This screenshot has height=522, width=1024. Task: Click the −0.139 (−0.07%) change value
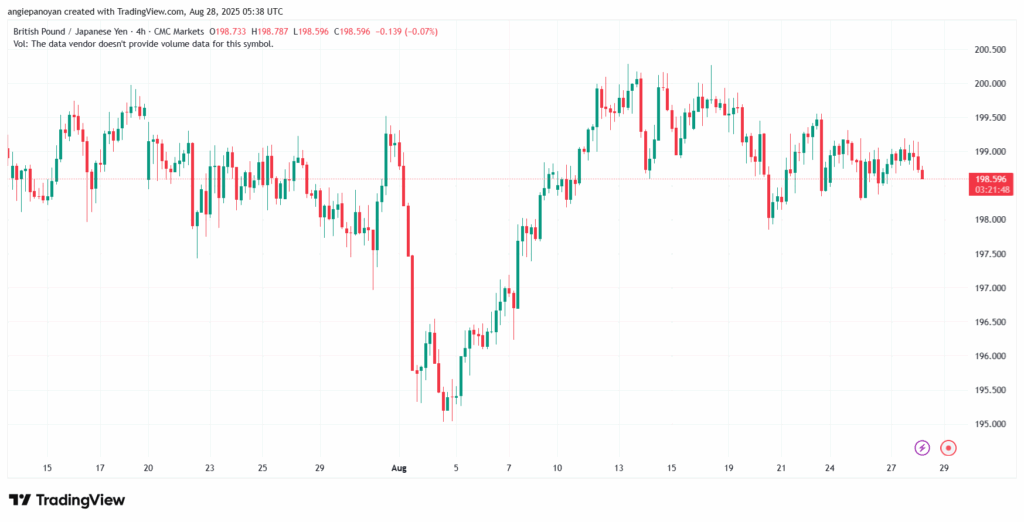click(408, 31)
